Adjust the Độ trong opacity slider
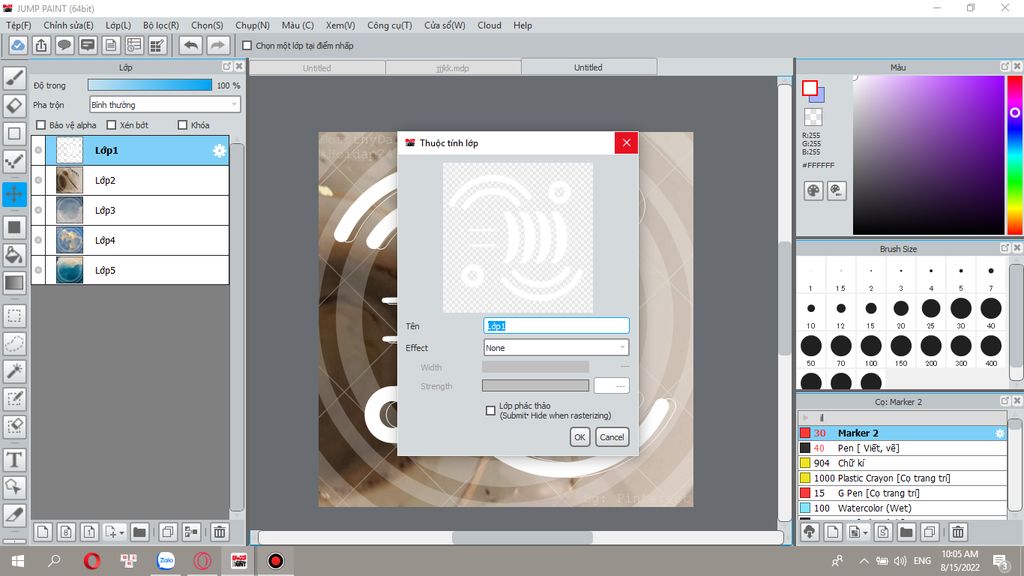Image resolution: width=1024 pixels, height=576 pixels. [x=150, y=86]
